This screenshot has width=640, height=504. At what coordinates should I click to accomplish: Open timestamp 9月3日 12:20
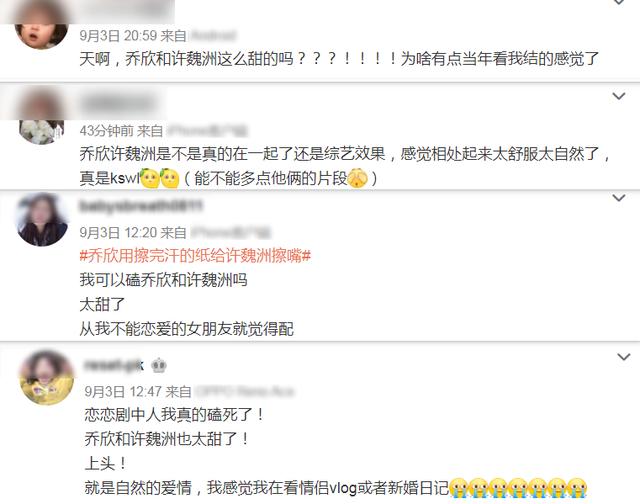pos(113,233)
